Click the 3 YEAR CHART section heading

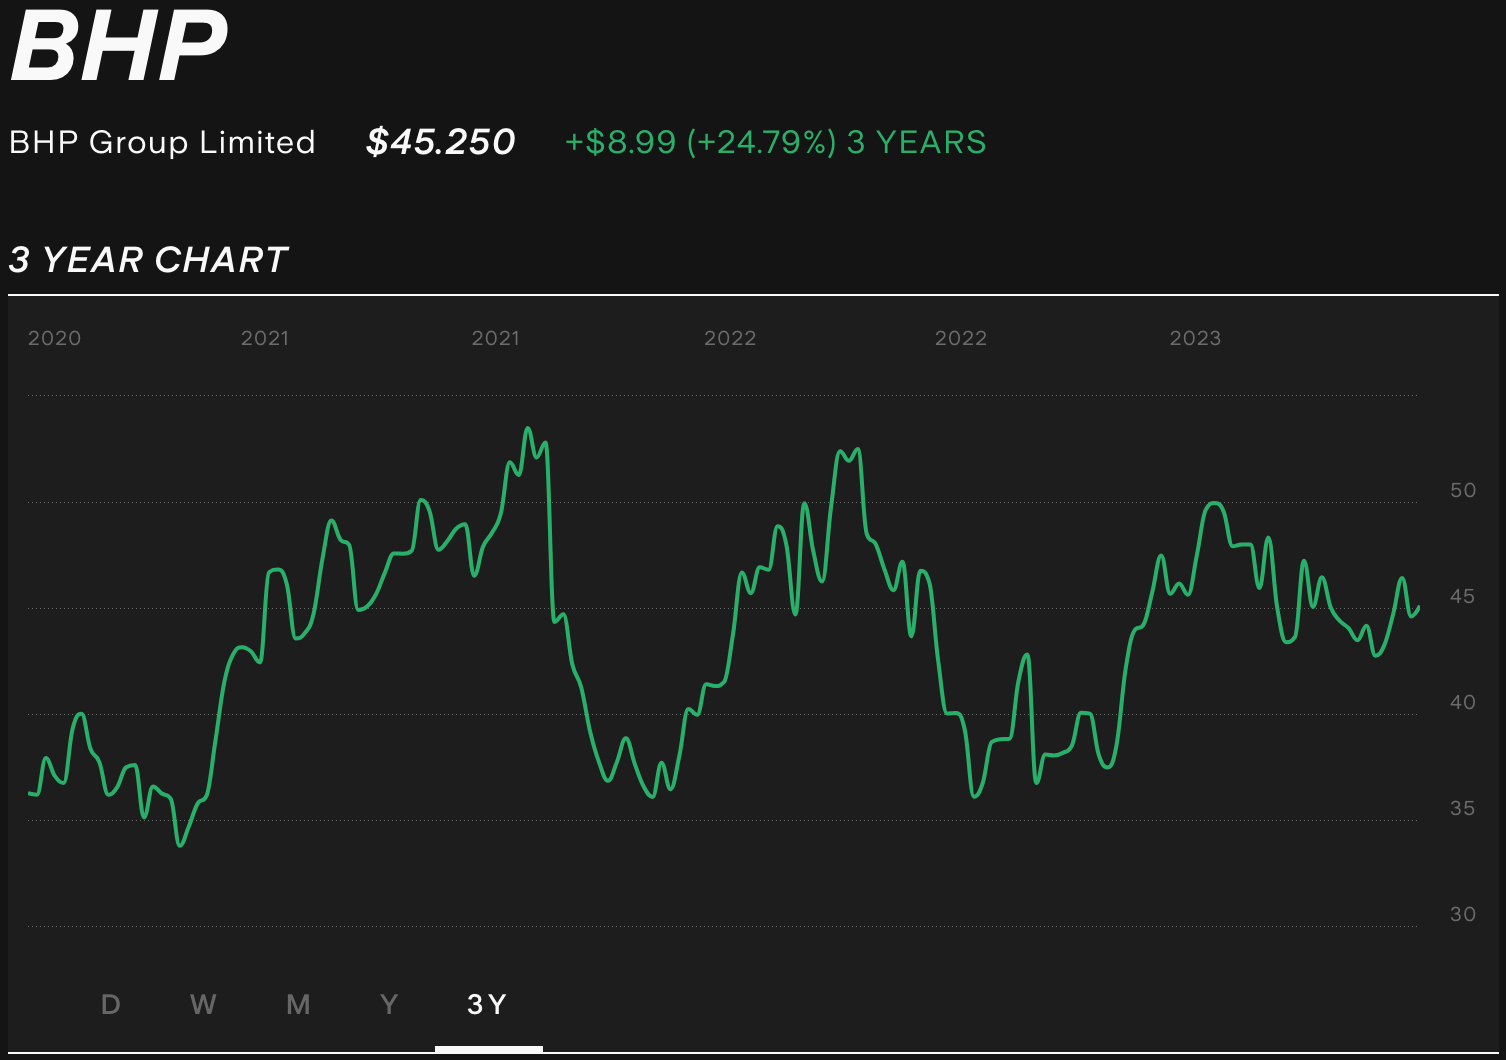point(149,260)
